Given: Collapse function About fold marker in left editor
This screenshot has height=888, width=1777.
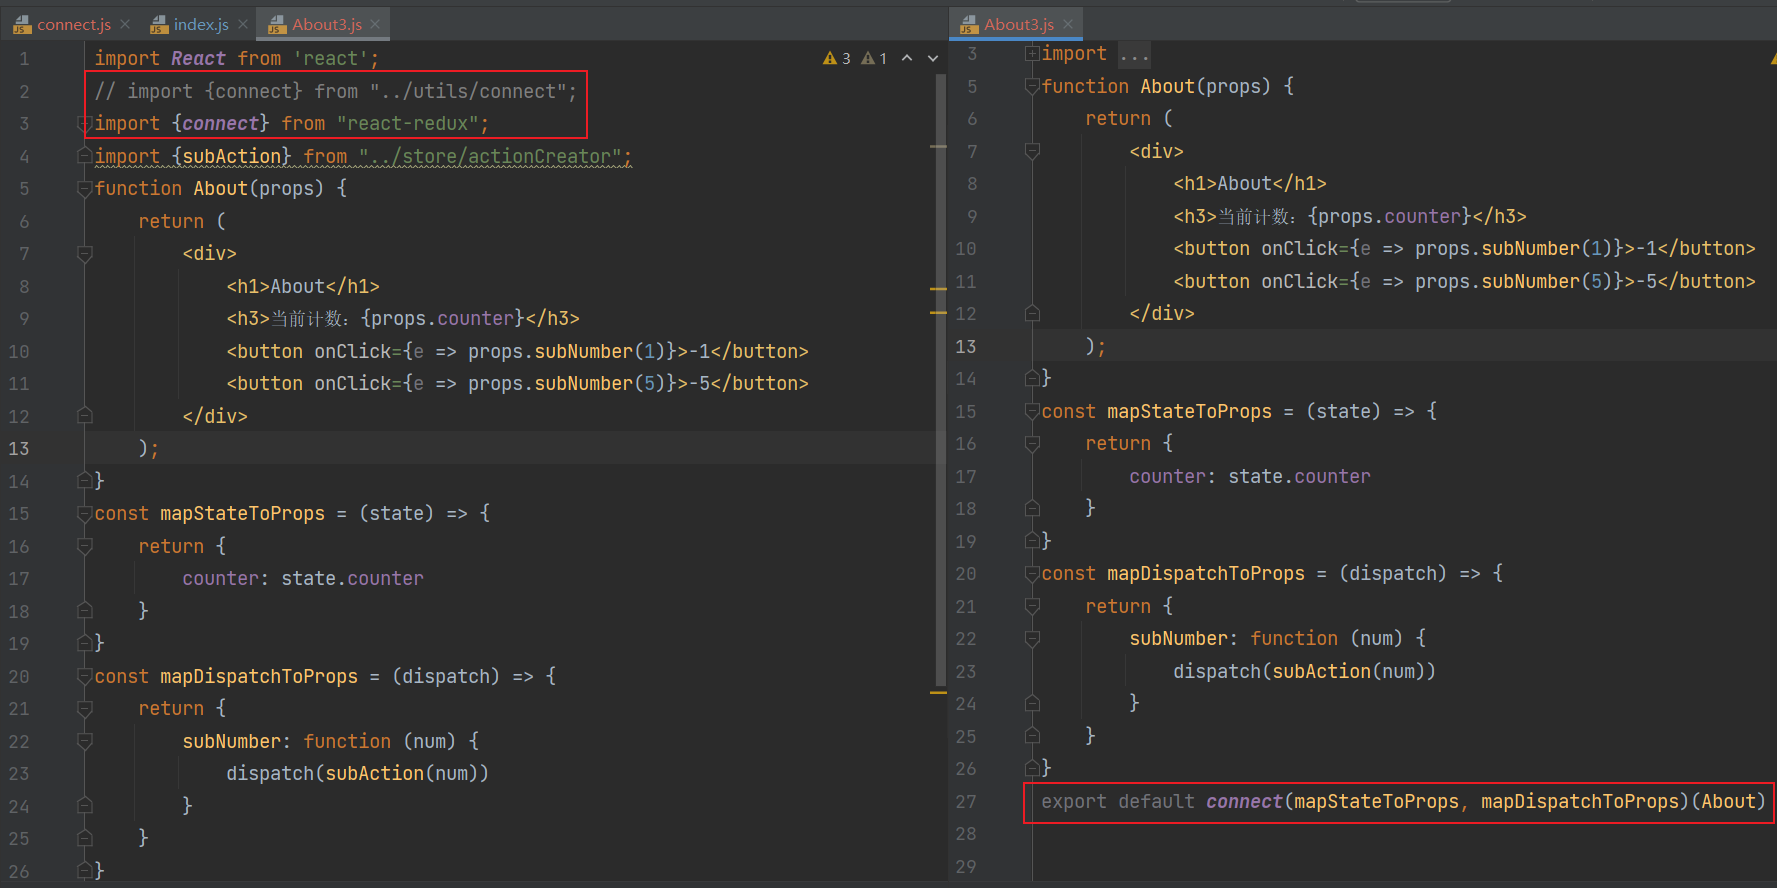Looking at the screenshot, I should (85, 189).
